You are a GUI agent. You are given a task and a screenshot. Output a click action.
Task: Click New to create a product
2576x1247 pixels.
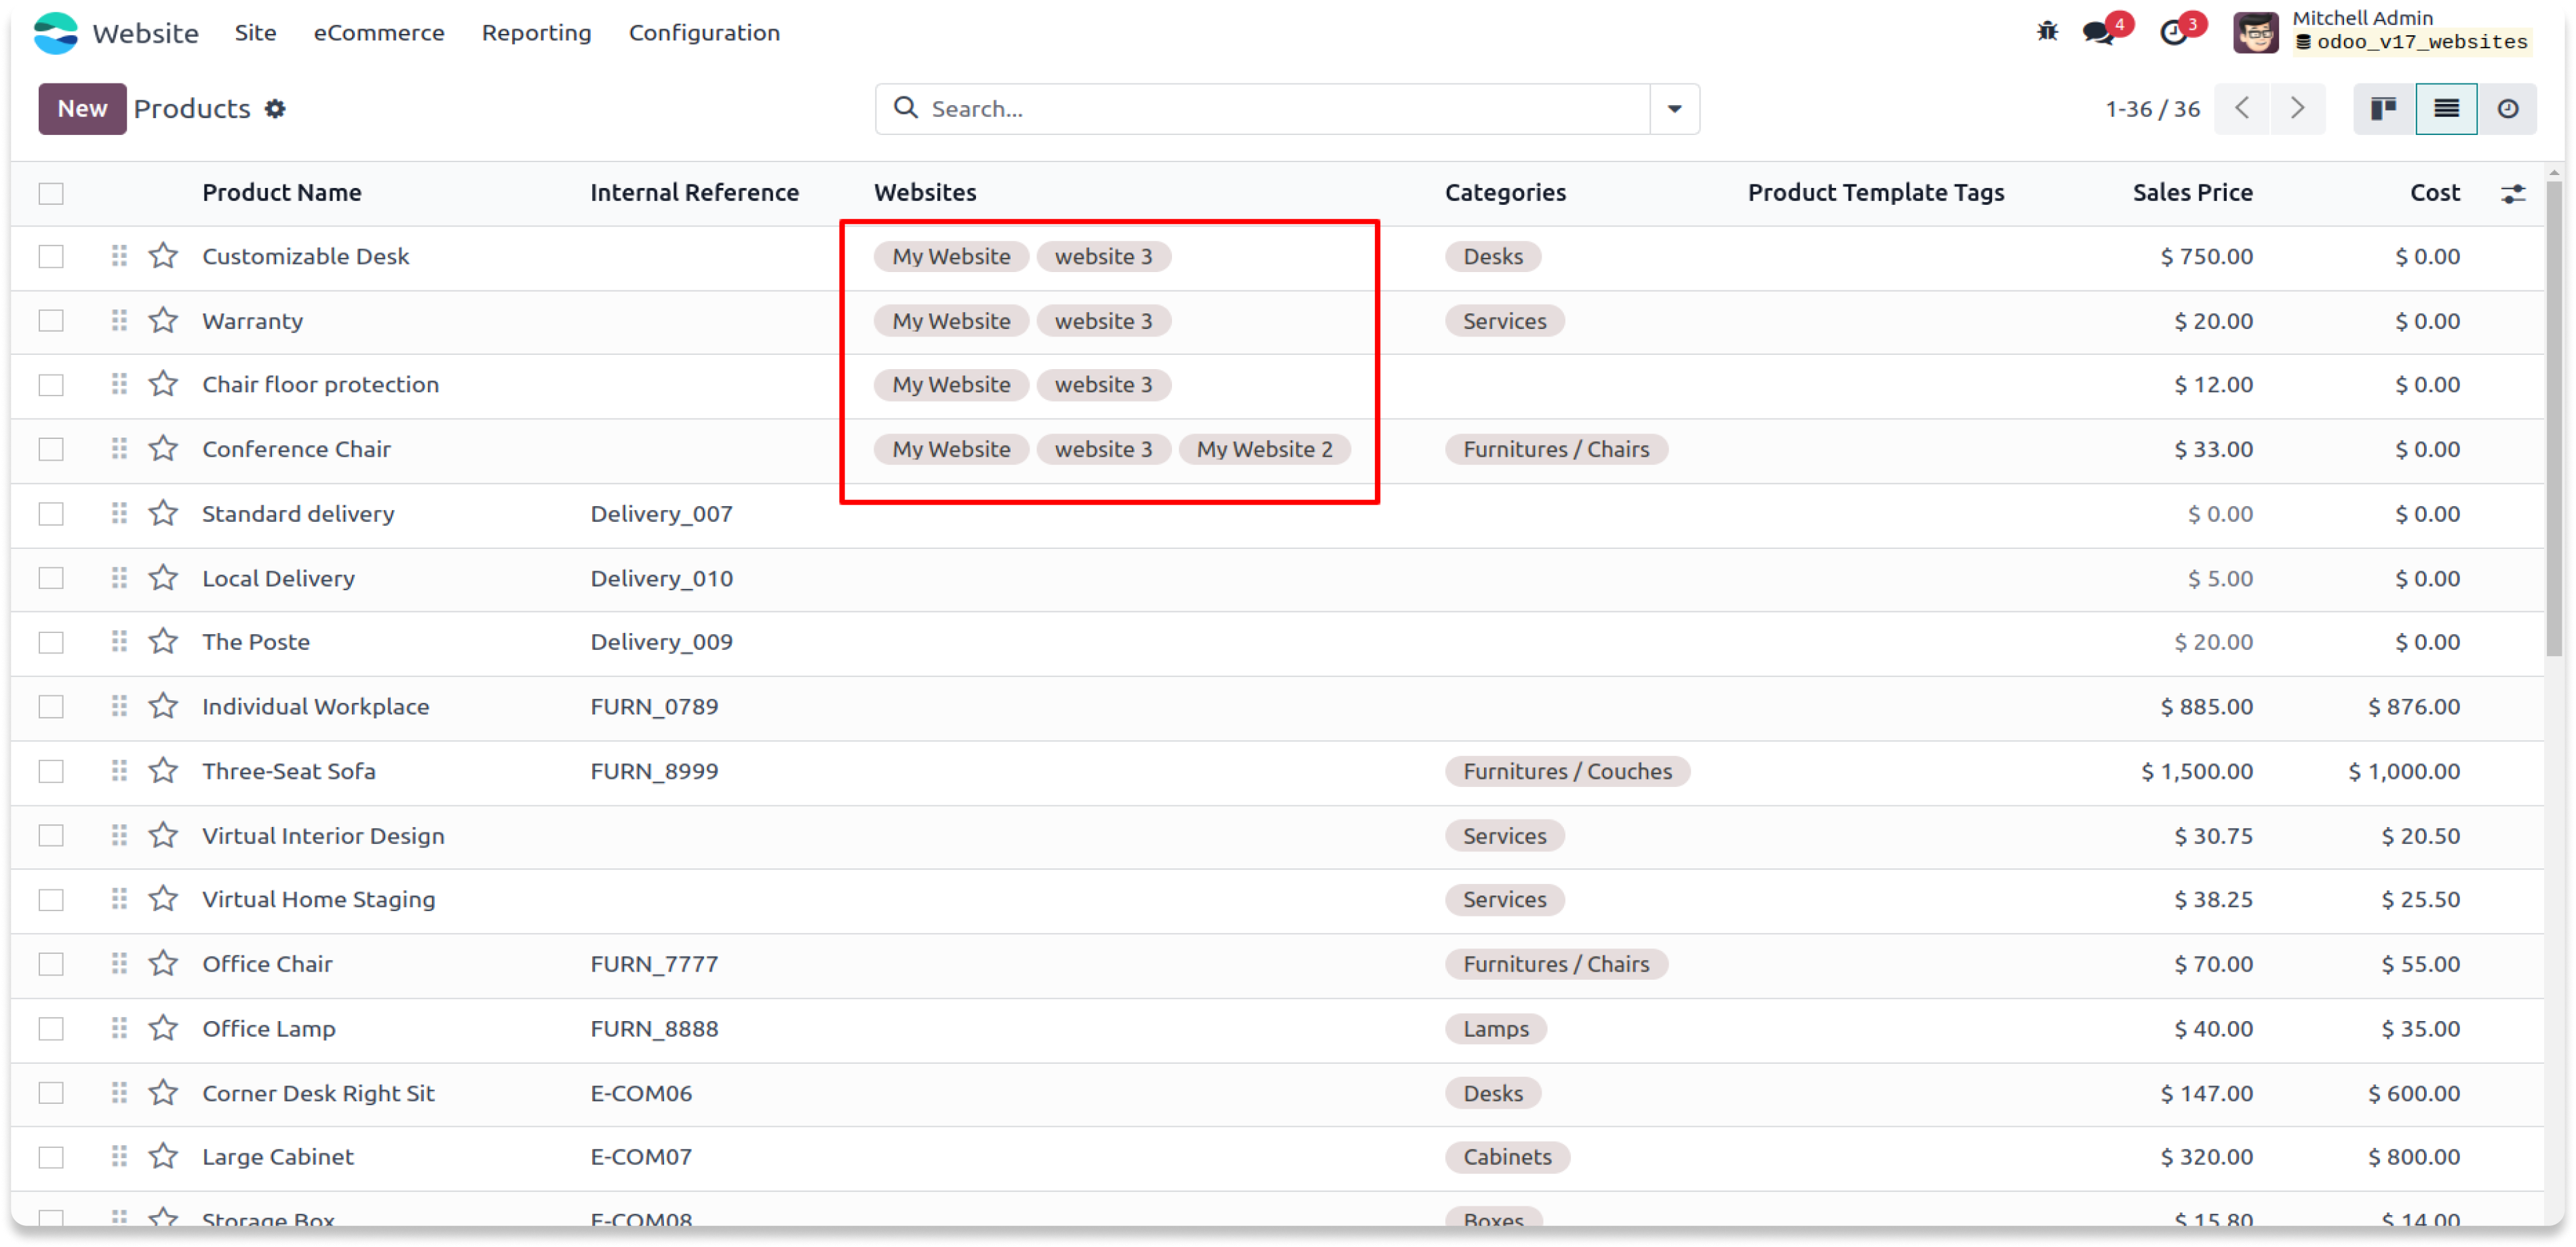pos(82,109)
